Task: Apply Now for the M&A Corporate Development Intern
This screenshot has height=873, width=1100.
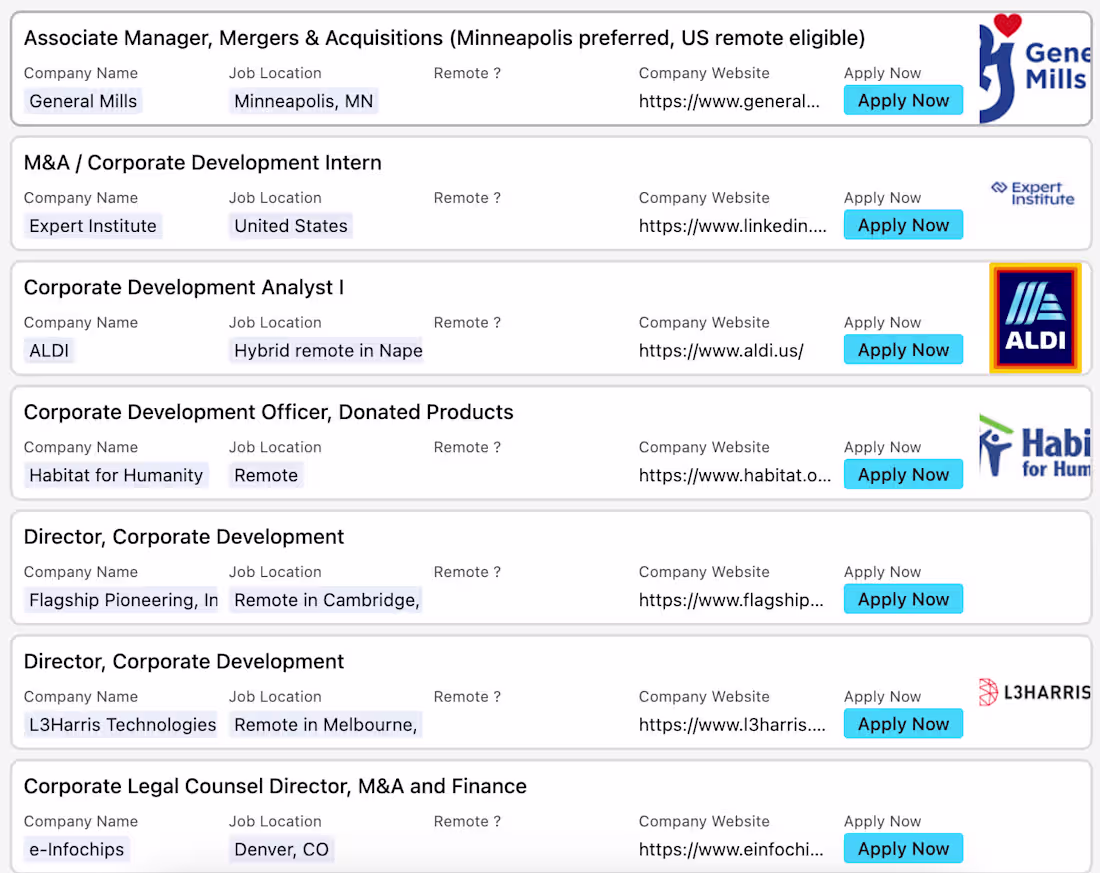Action: point(903,224)
